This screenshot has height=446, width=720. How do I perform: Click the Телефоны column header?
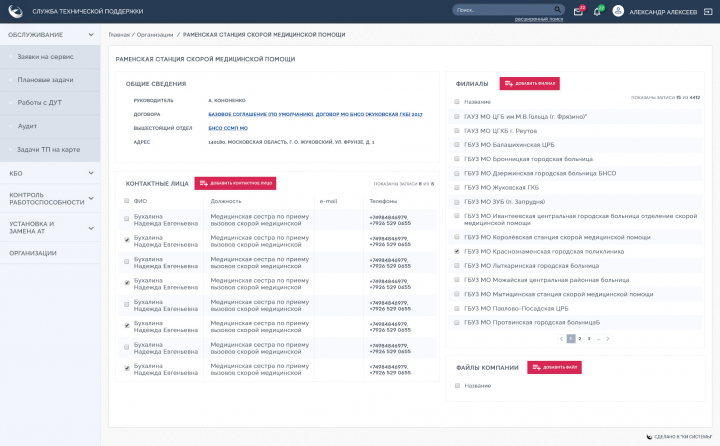tap(383, 201)
